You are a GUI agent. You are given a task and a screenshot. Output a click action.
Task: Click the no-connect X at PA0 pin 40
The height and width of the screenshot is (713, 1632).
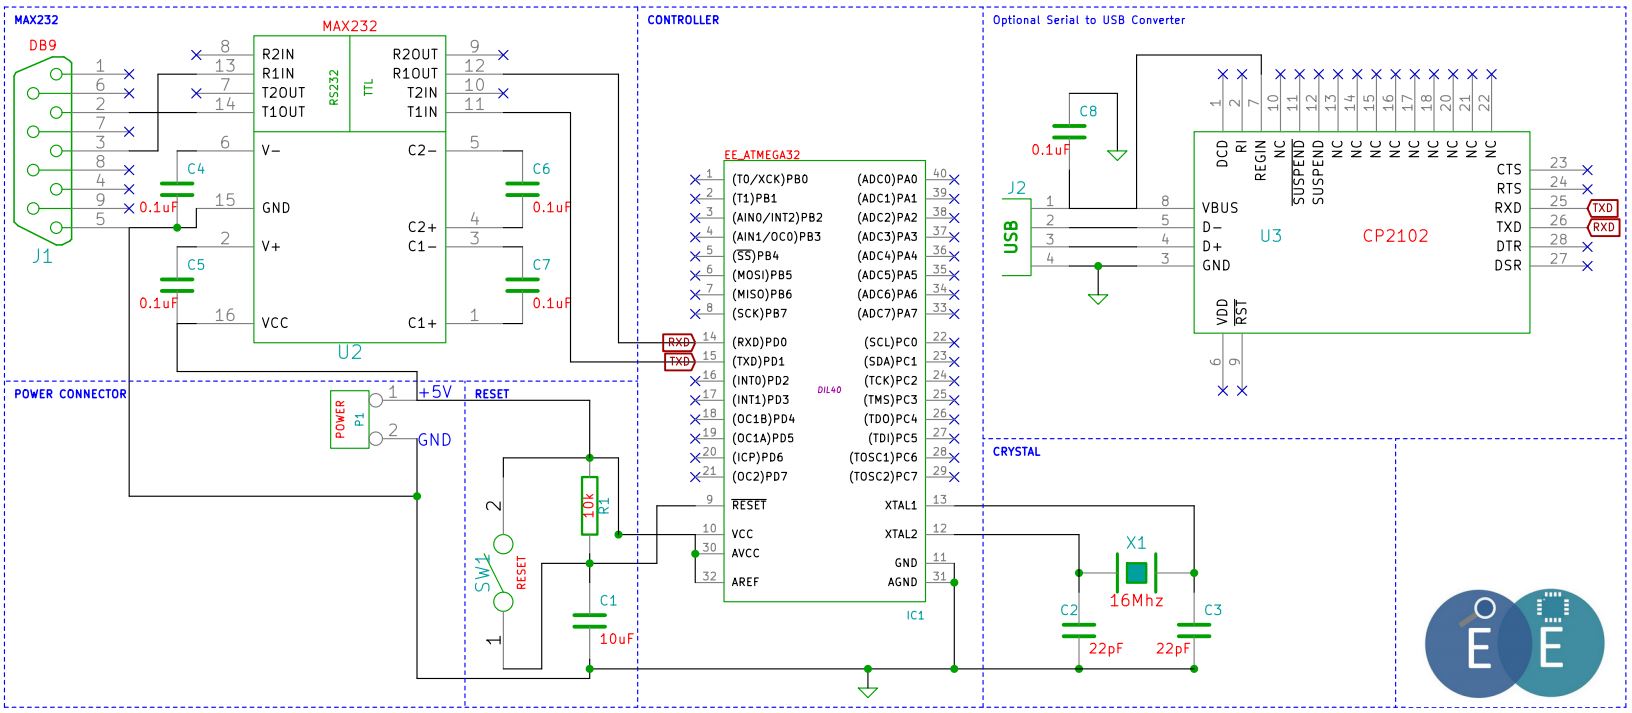point(955,180)
